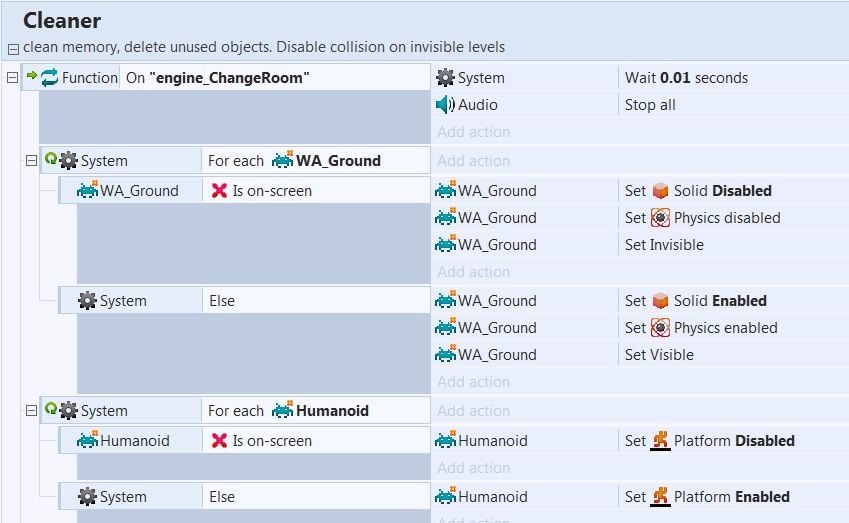Click the red X on WA_Ground on-screen condition
Viewport: 849px width, 523px height.
pyautogui.click(x=220, y=191)
